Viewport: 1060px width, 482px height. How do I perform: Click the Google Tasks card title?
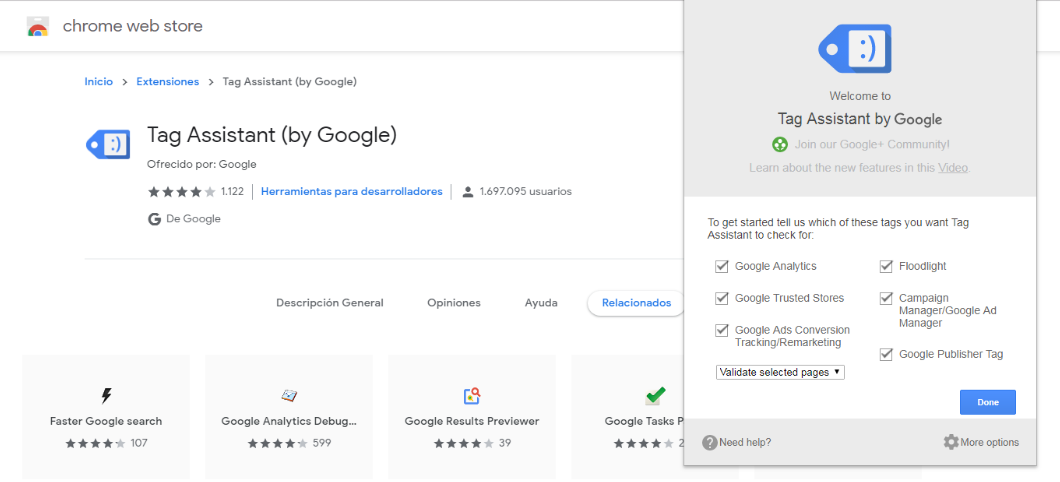(x=644, y=421)
